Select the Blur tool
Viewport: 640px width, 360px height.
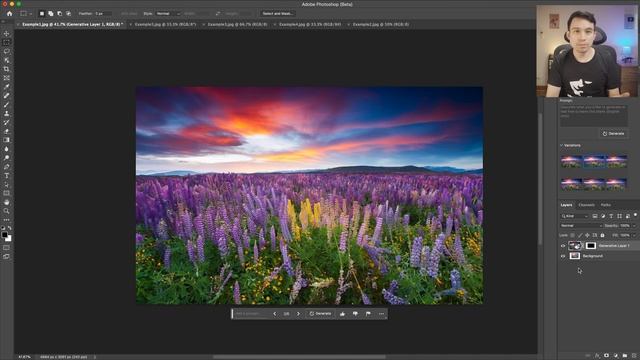7,149
